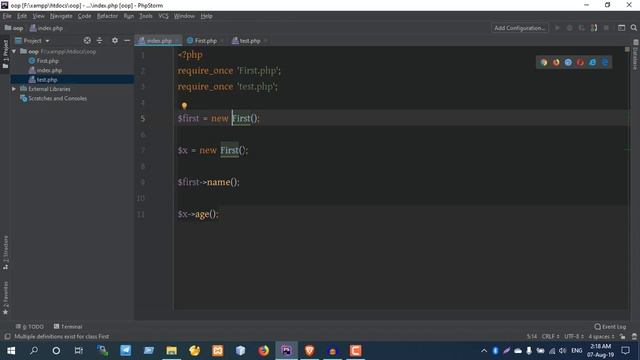
Task: Close the index.php editor tab
Action: (x=177, y=40)
